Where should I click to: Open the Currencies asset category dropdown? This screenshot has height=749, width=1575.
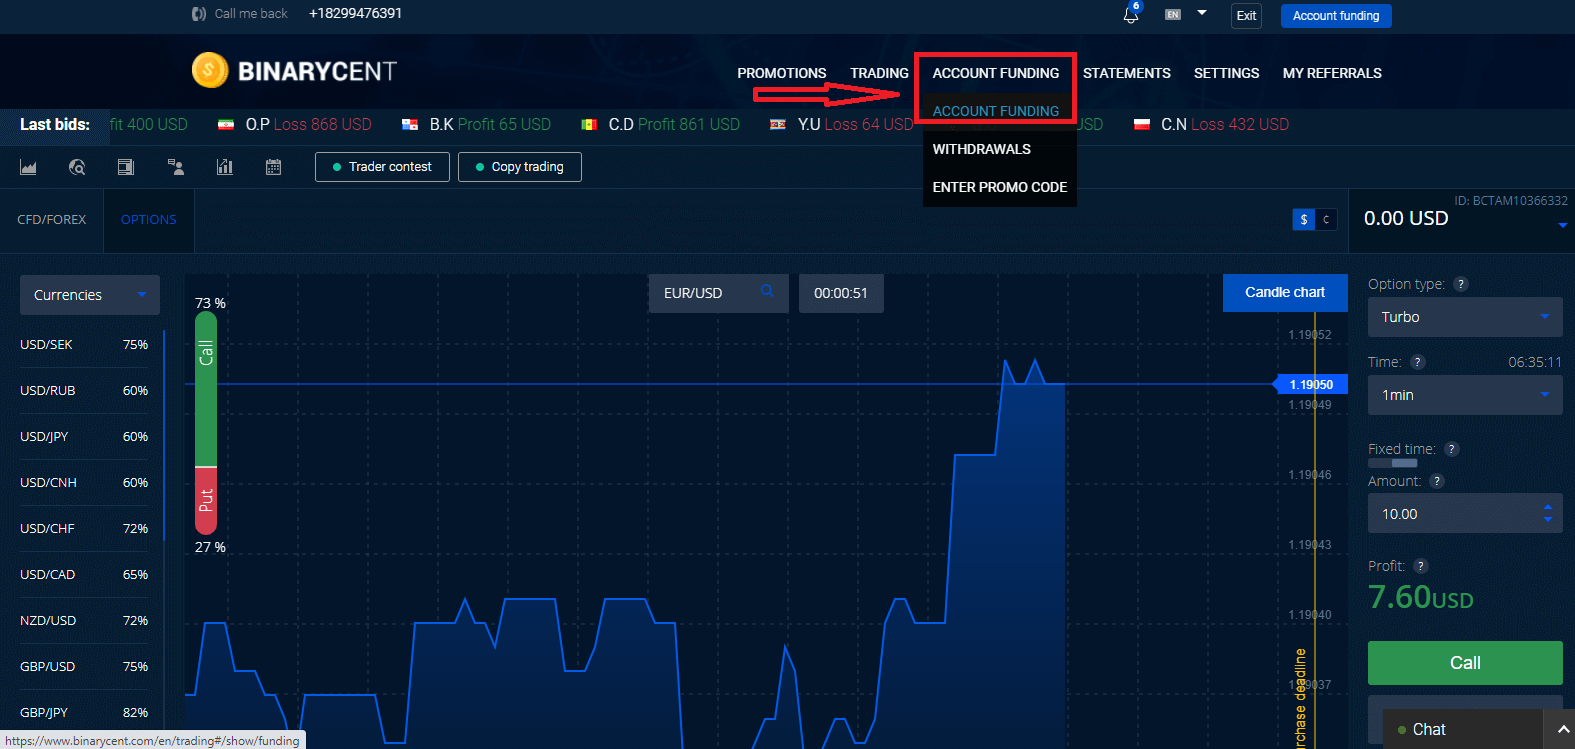pos(90,295)
